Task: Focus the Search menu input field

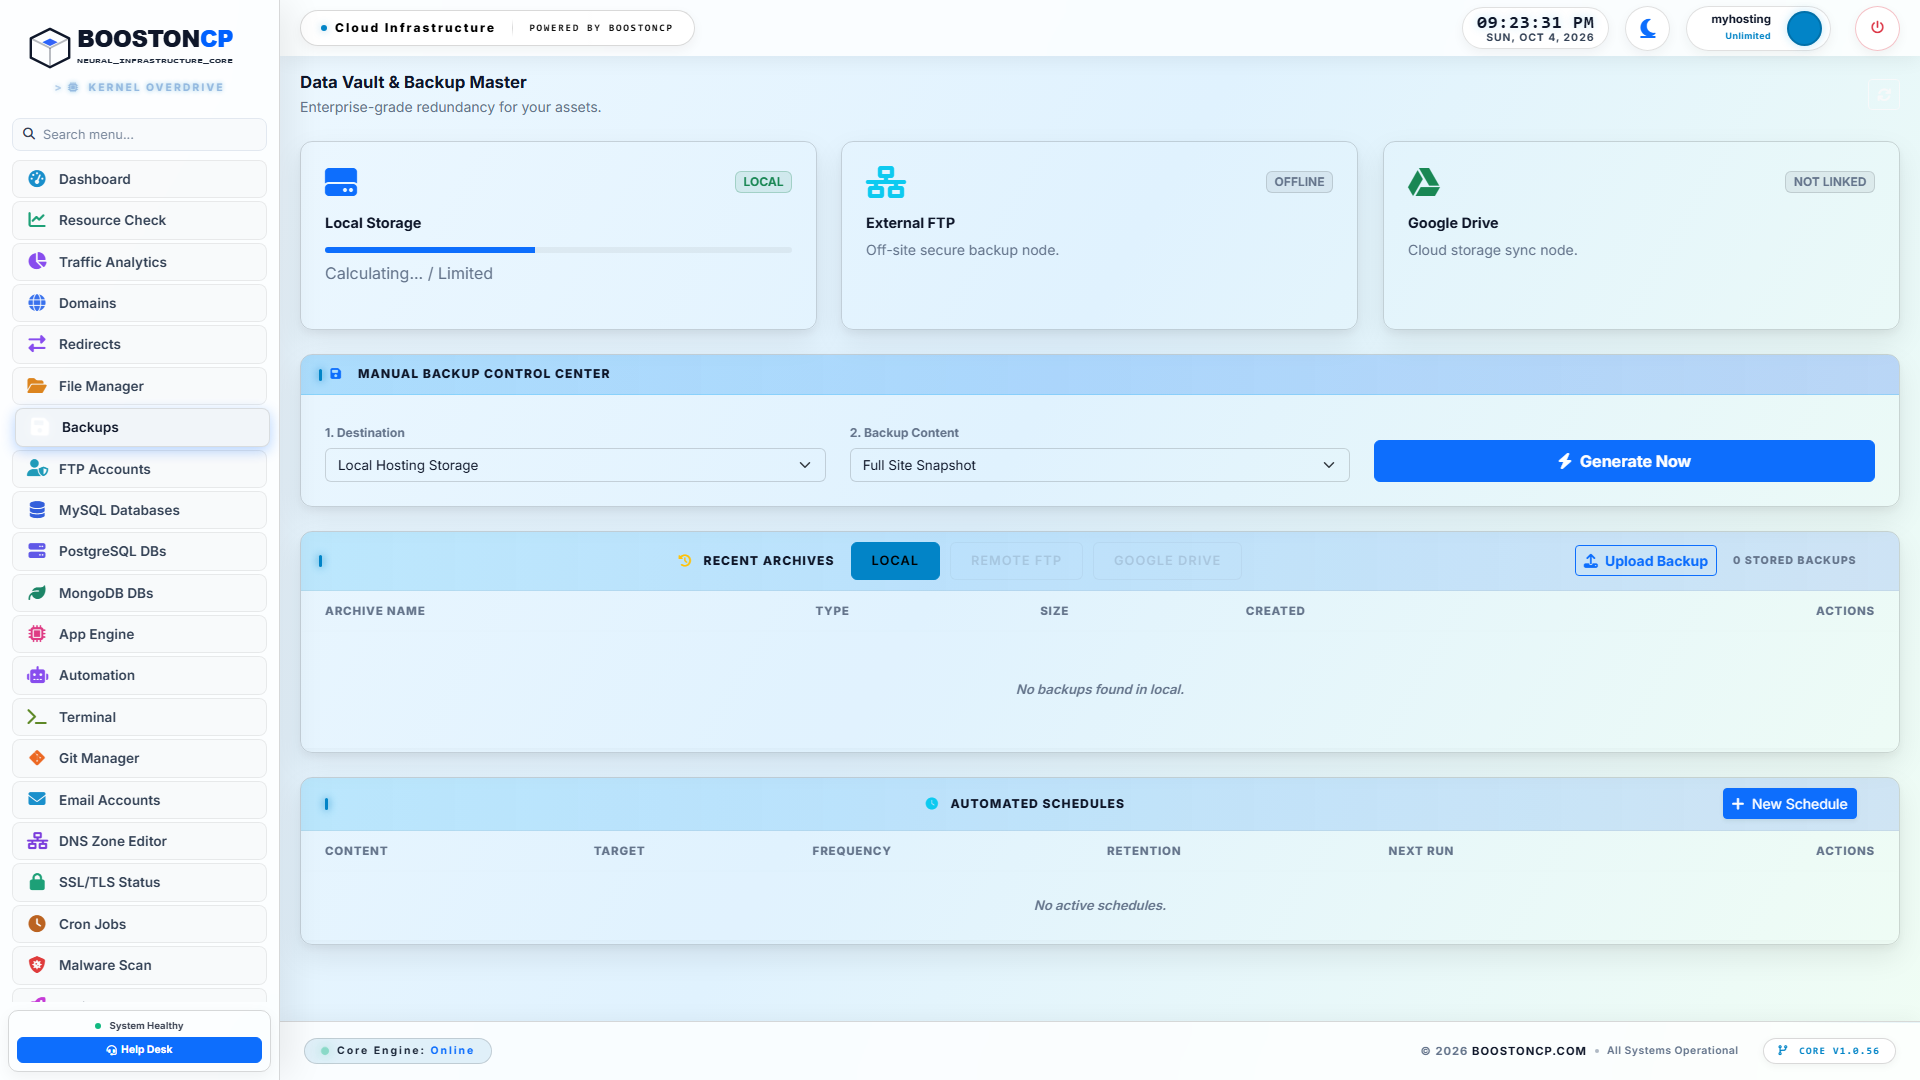Action: (x=139, y=134)
